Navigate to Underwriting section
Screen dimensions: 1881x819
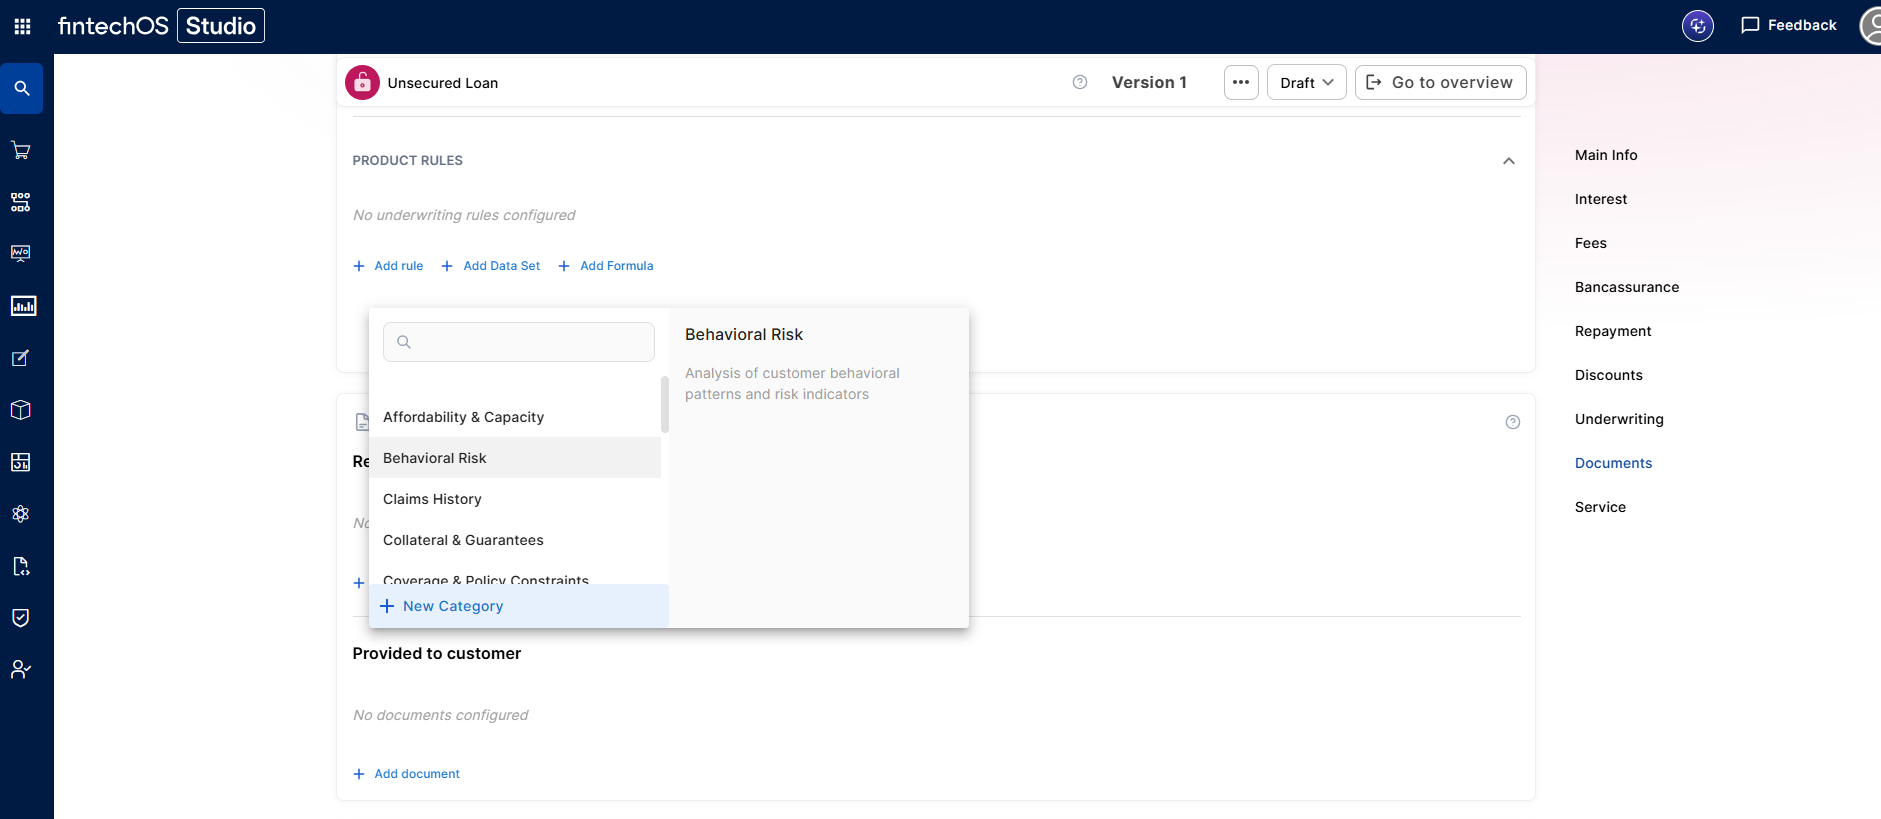pyautogui.click(x=1619, y=419)
